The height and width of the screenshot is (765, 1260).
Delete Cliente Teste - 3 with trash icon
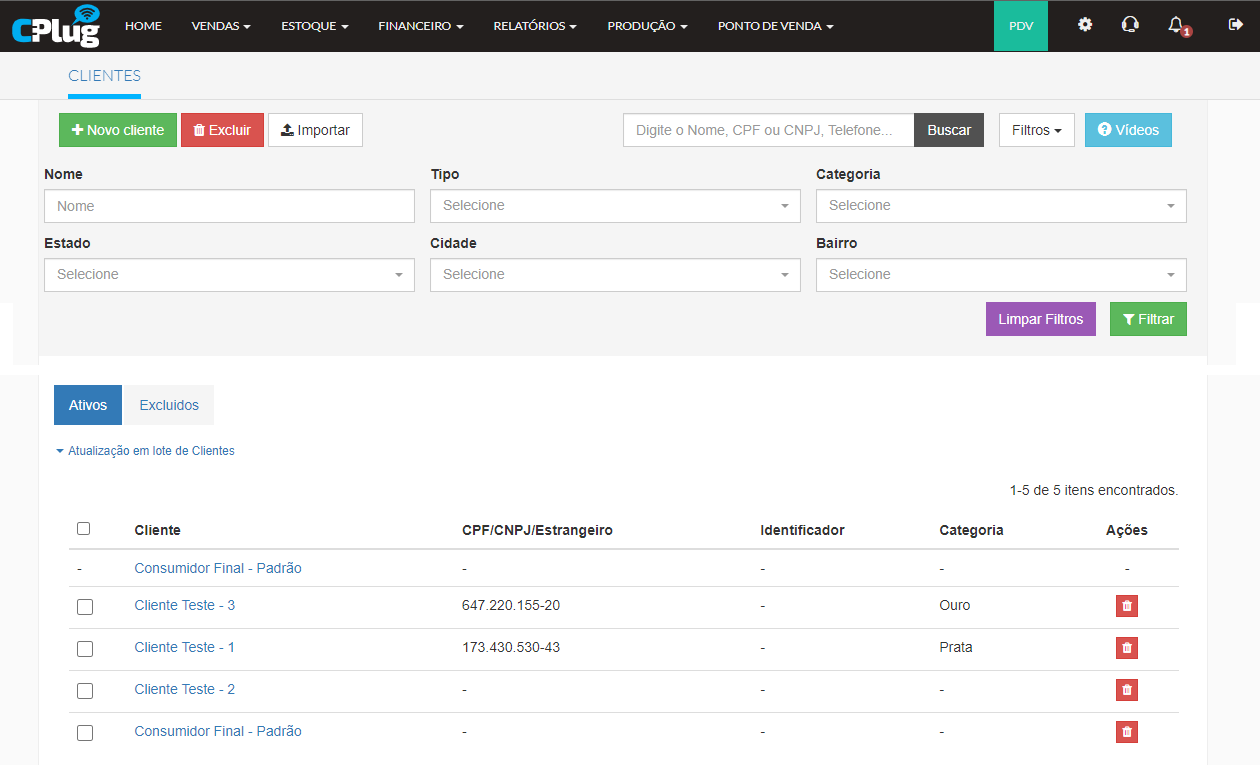[1127, 606]
